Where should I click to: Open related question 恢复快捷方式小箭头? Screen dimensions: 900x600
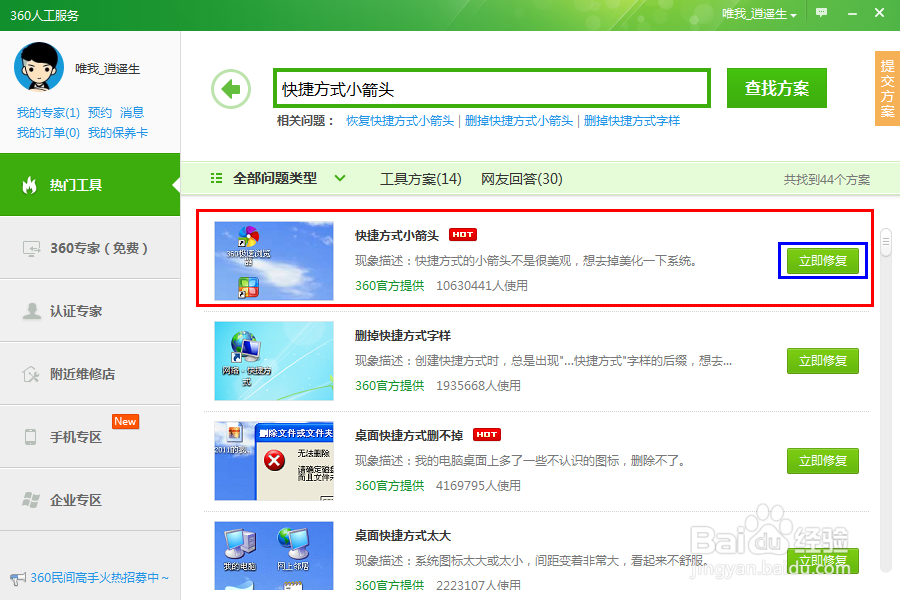pyautogui.click(x=400, y=121)
